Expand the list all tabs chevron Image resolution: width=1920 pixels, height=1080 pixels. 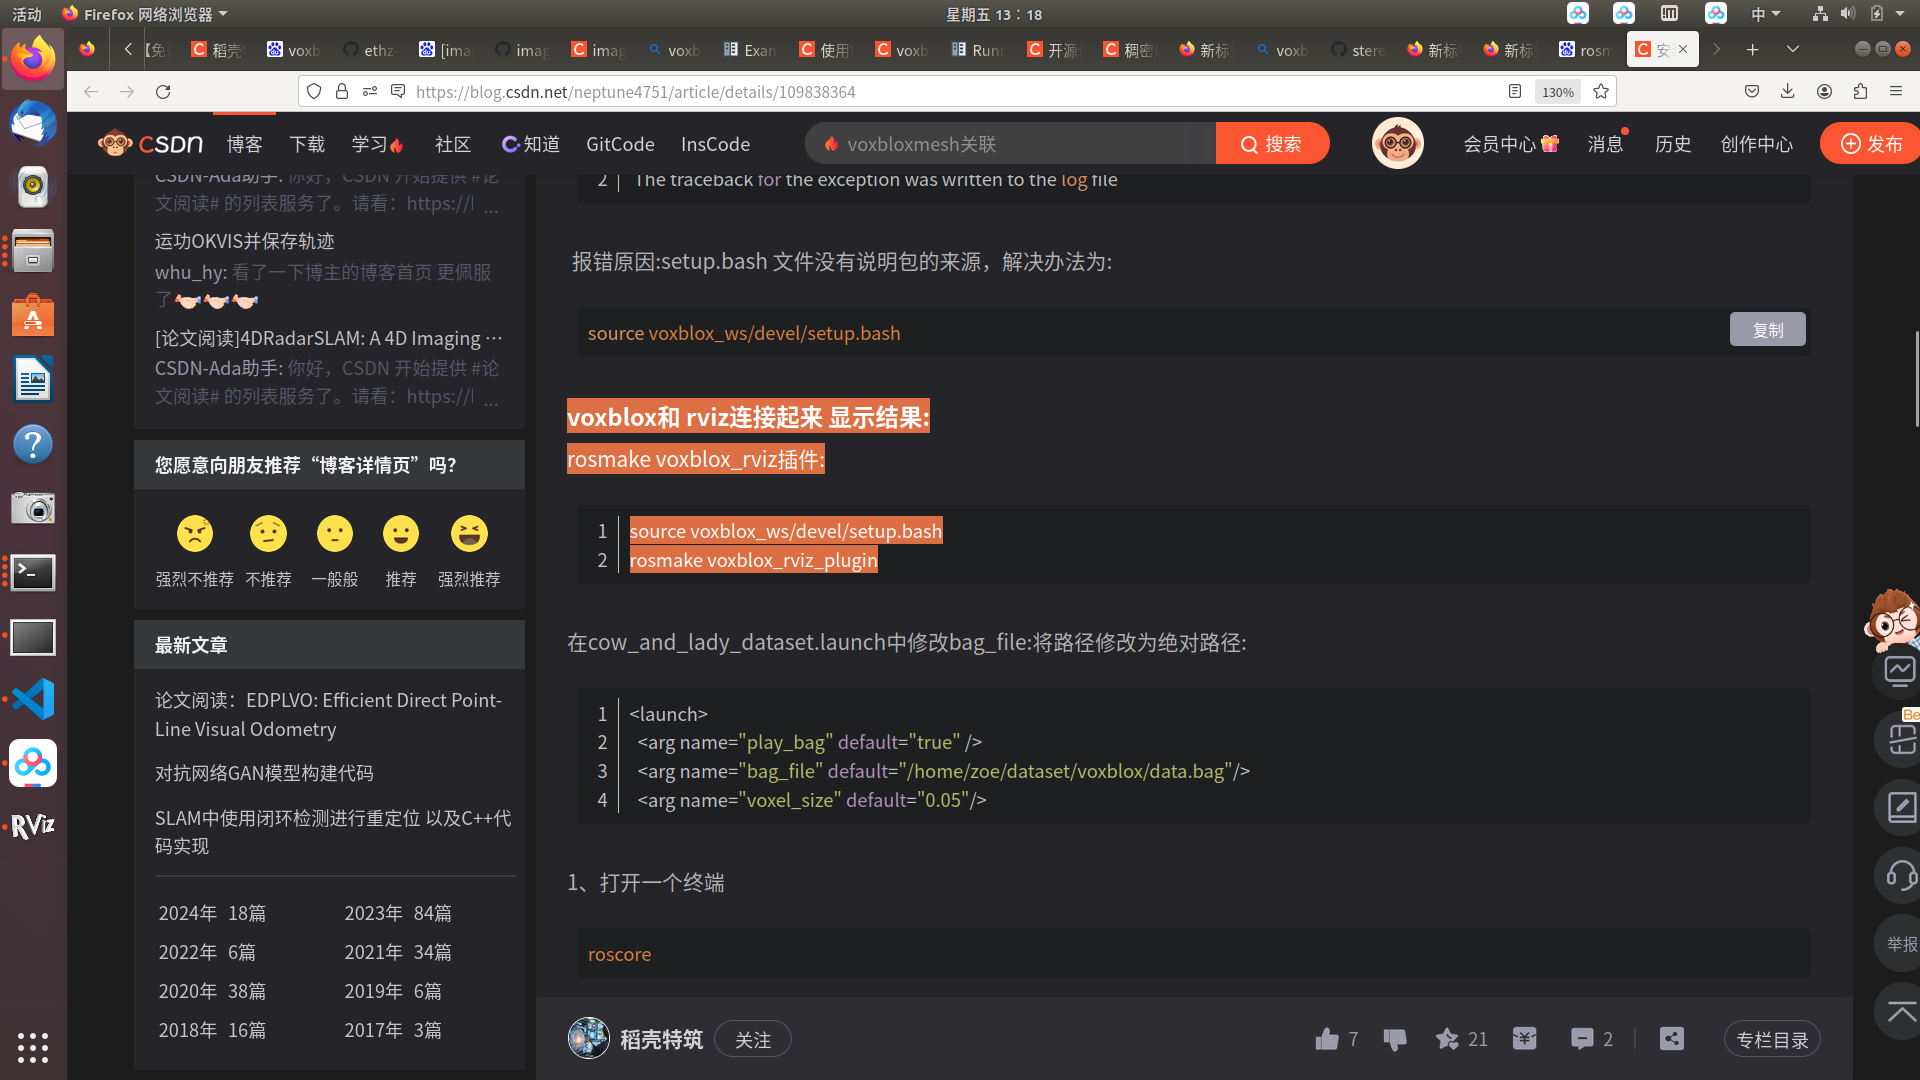(x=1793, y=49)
